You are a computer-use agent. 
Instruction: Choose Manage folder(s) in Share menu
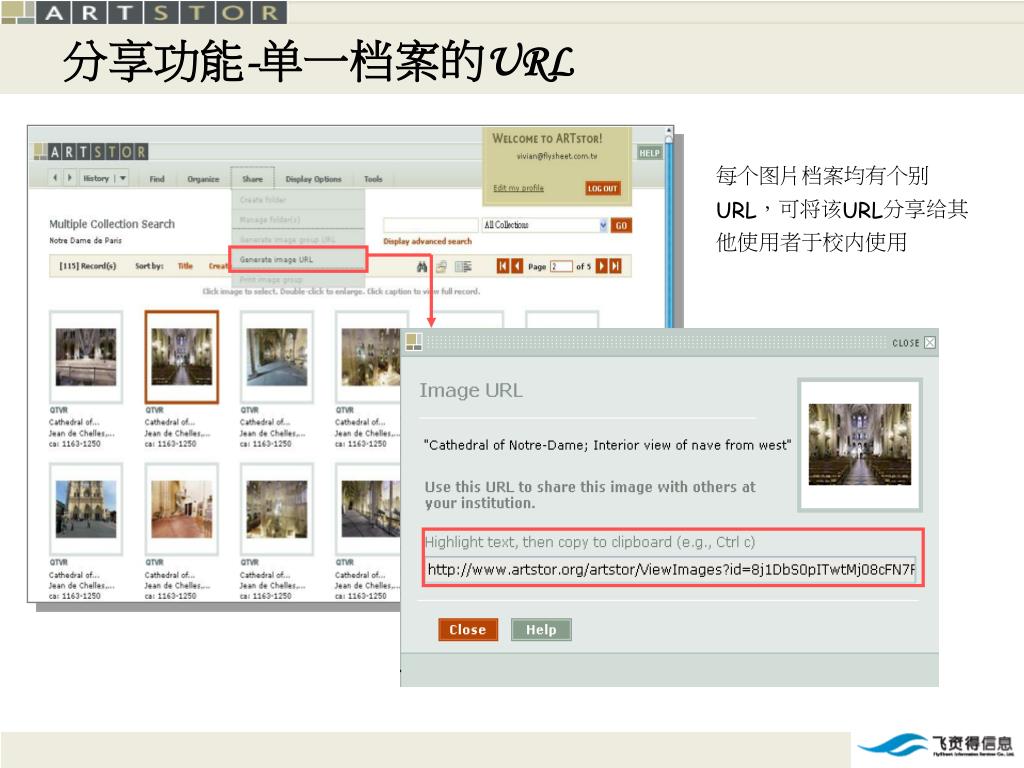[298, 219]
